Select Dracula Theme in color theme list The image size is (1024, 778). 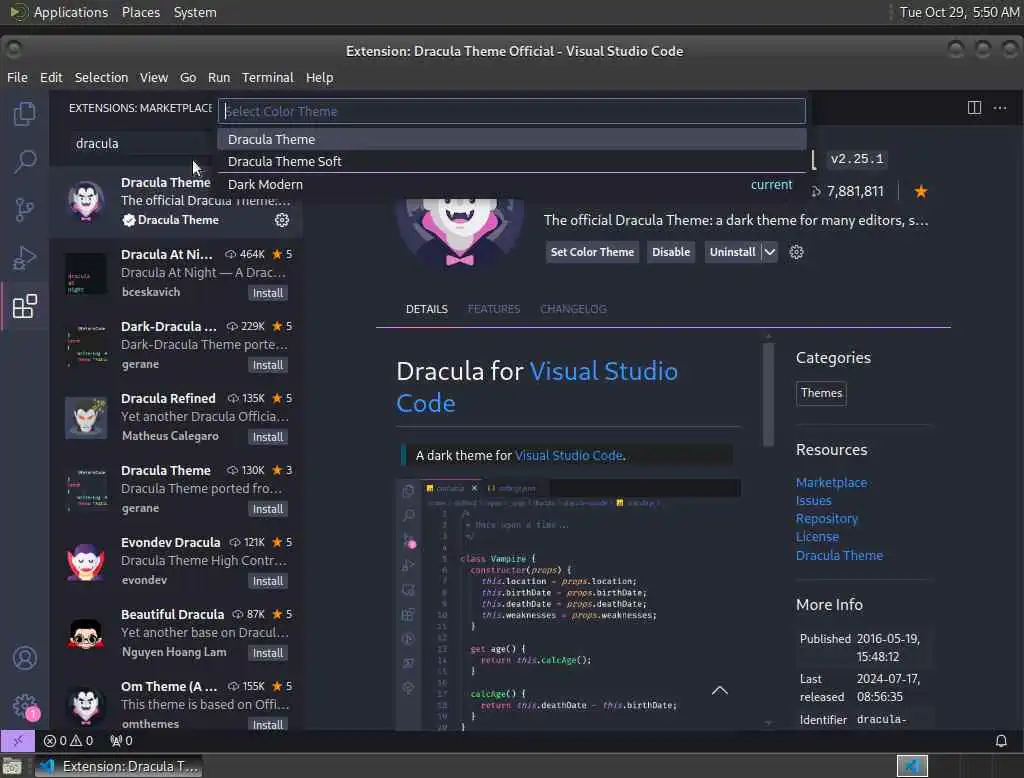tap(512, 139)
